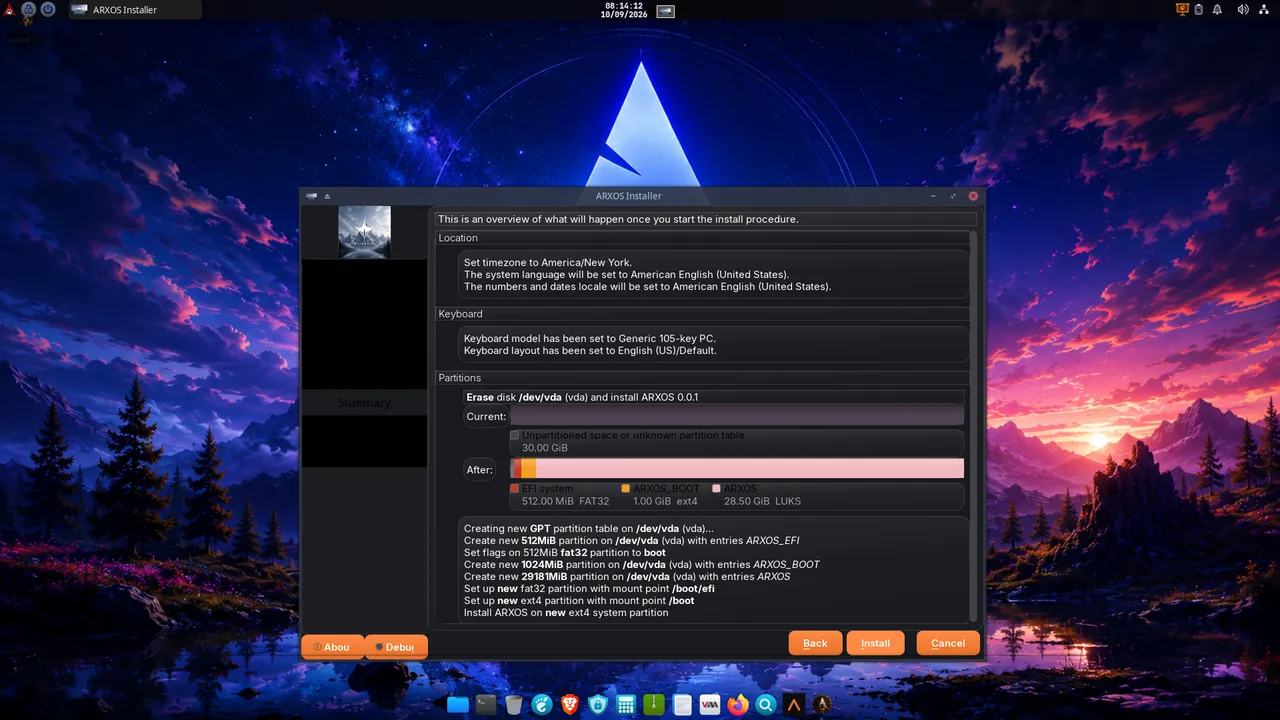1280x720 pixels.
Task: Launch the VM manager icon in dock
Action: tap(710, 705)
